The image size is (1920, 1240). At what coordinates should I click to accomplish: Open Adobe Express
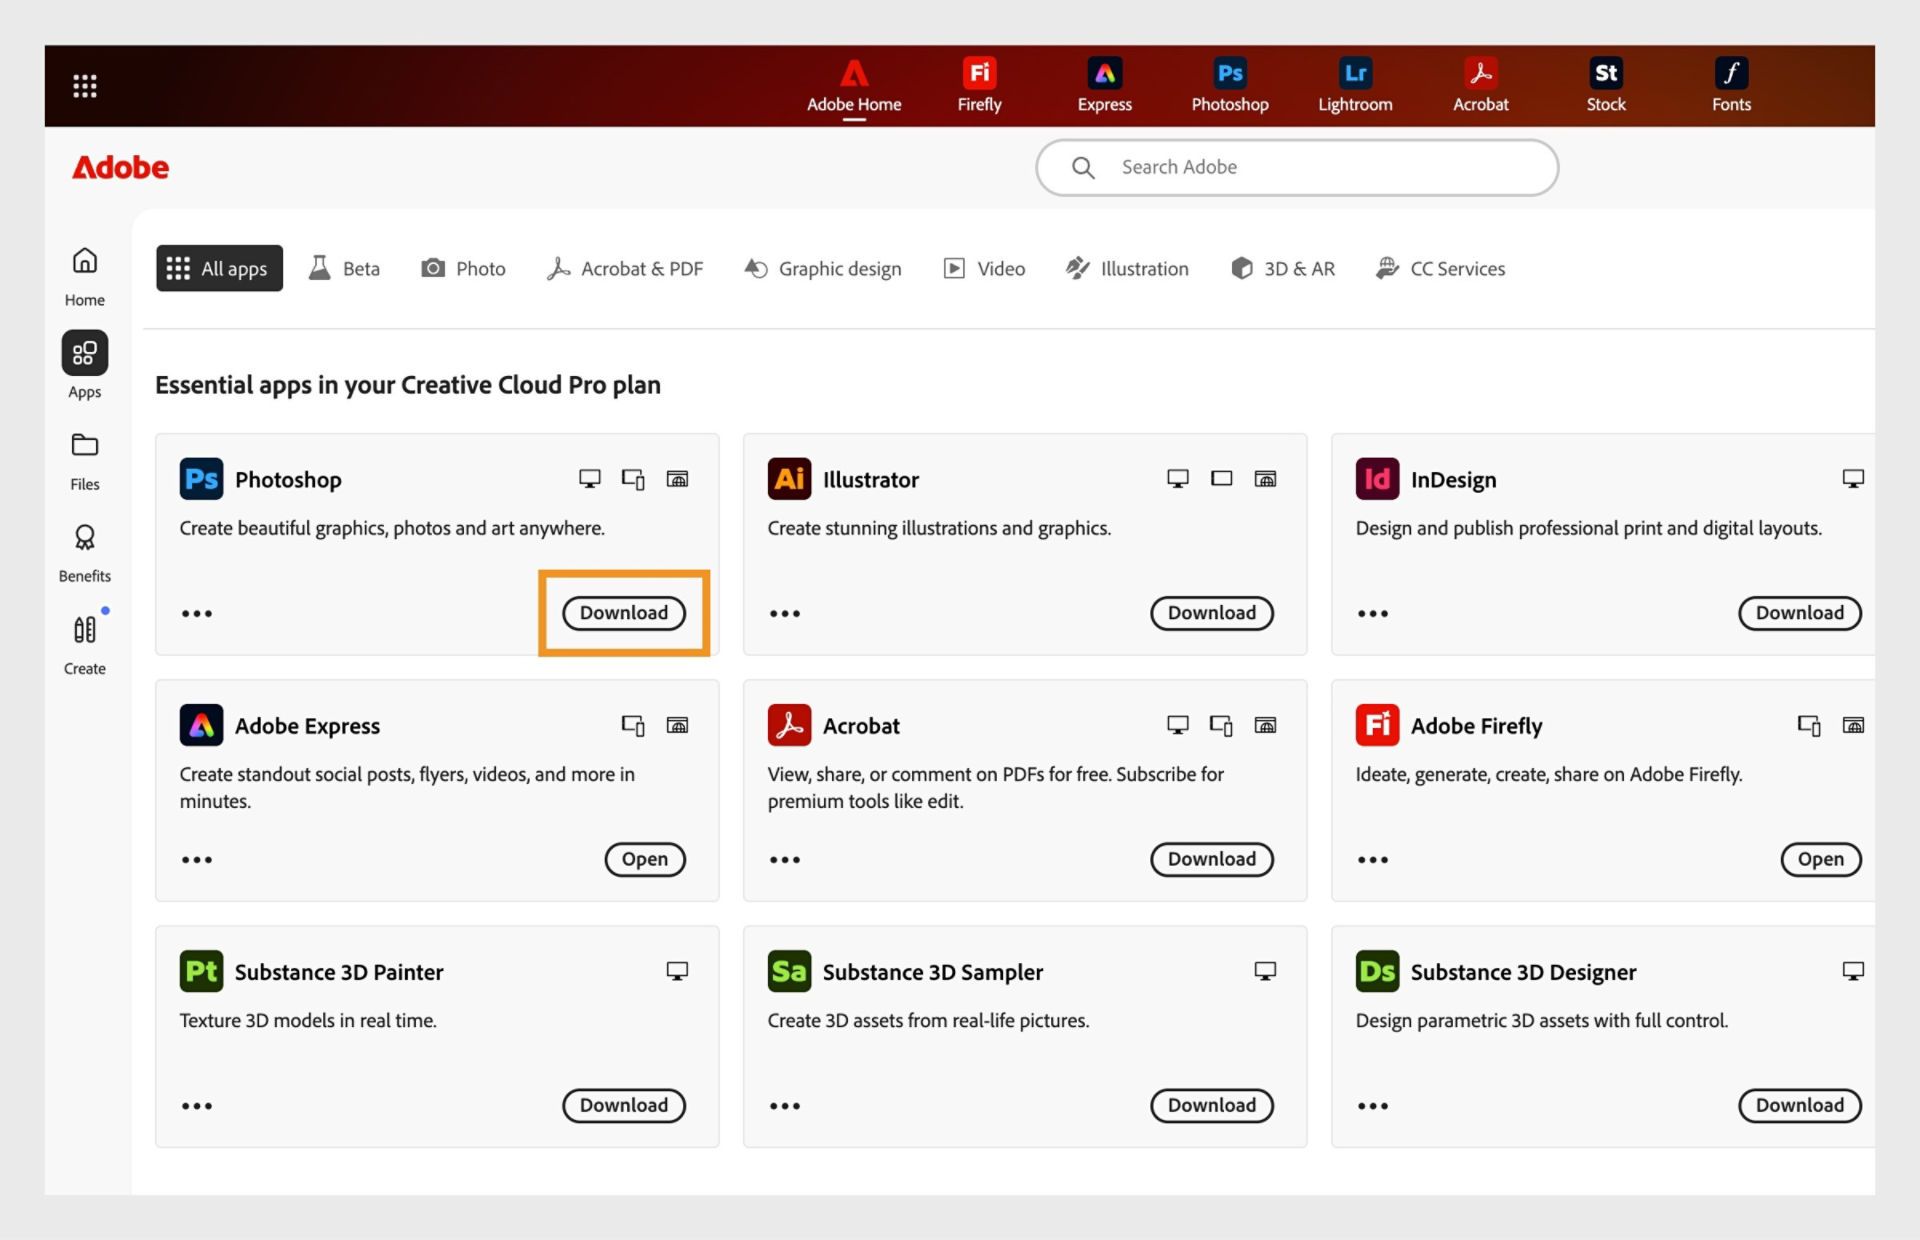[645, 859]
